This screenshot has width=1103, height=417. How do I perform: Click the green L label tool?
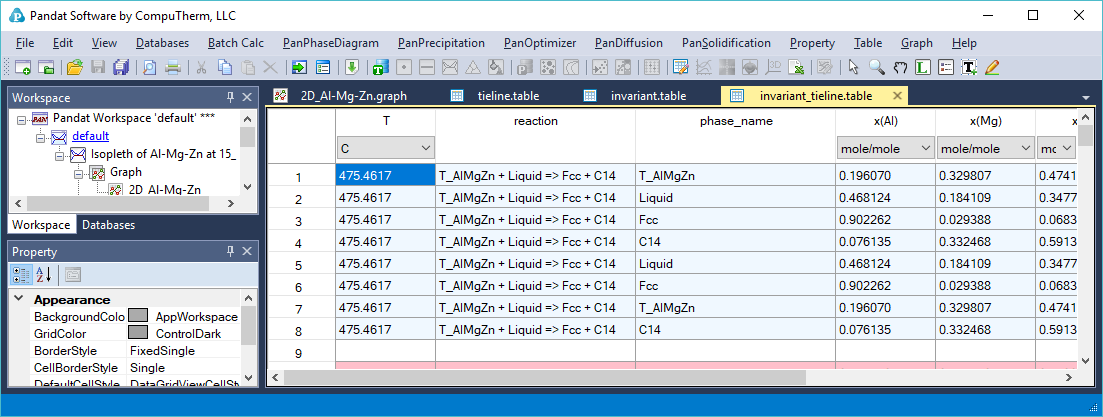click(x=922, y=68)
